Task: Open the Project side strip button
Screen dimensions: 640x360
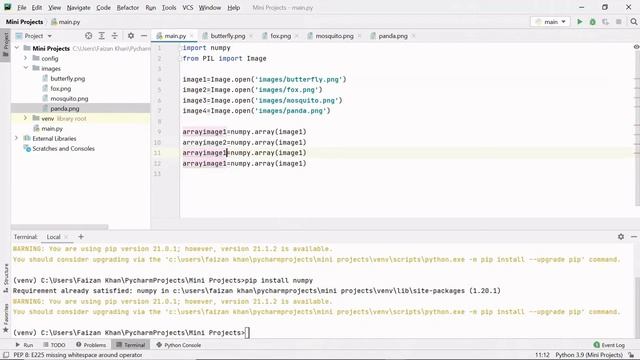Action: [x=6, y=44]
